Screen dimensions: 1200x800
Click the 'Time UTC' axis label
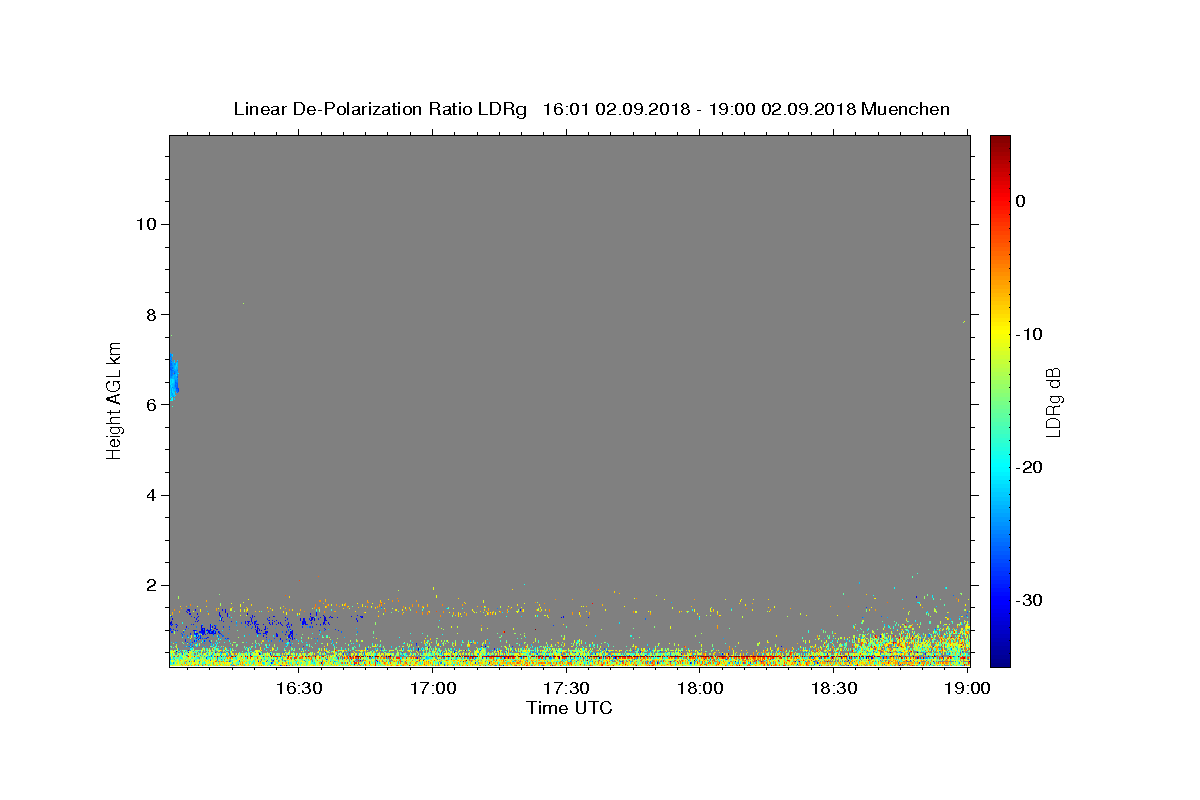[569, 708]
